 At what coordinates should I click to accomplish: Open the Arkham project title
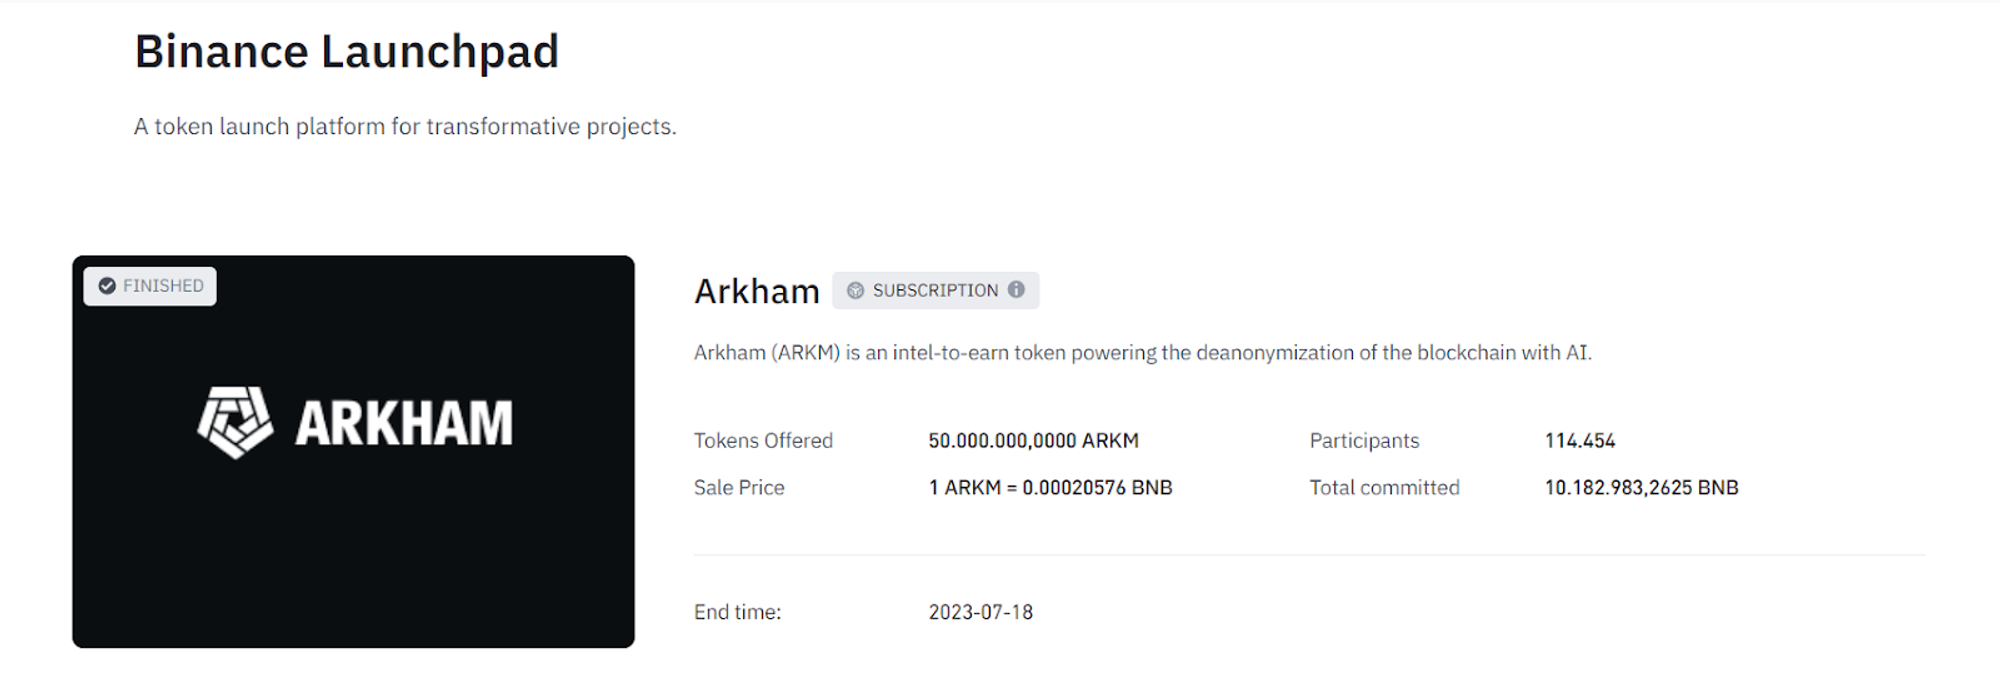[756, 291]
